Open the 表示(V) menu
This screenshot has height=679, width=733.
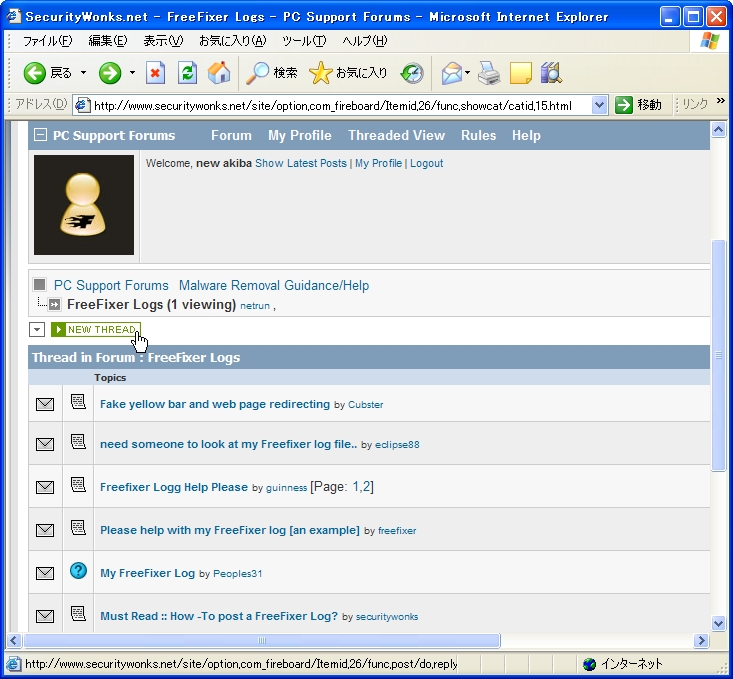(x=163, y=41)
